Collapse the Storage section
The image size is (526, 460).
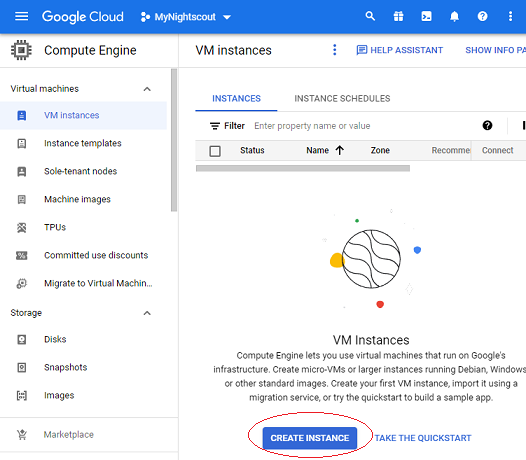tap(147, 313)
